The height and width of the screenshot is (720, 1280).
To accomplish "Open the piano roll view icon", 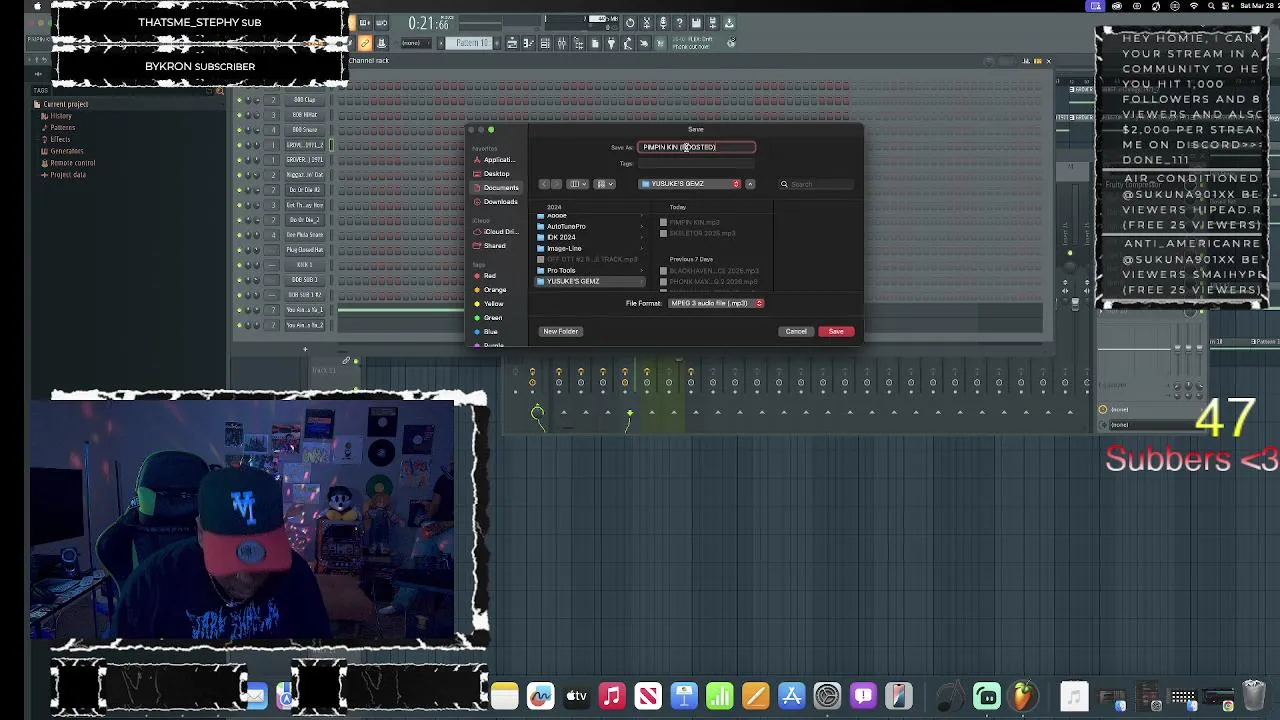I will 528,43.
